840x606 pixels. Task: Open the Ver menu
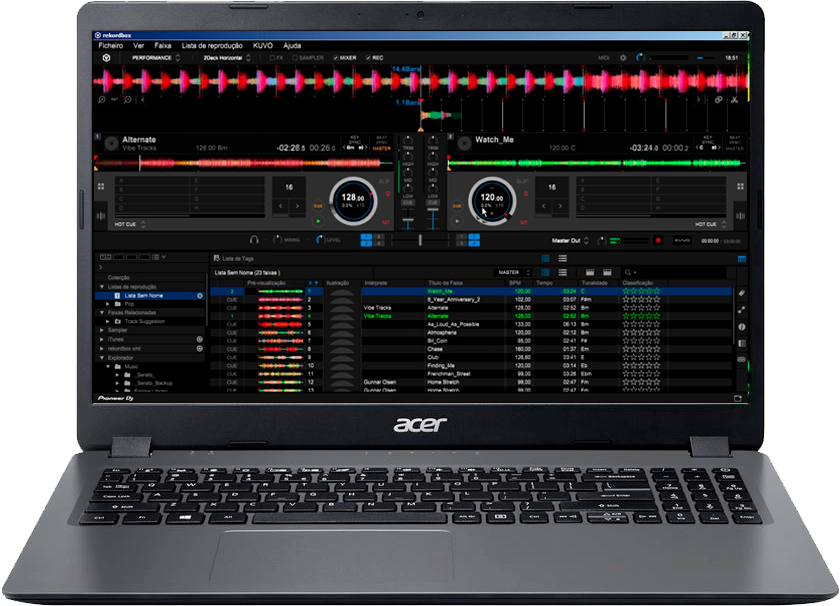click(x=139, y=46)
